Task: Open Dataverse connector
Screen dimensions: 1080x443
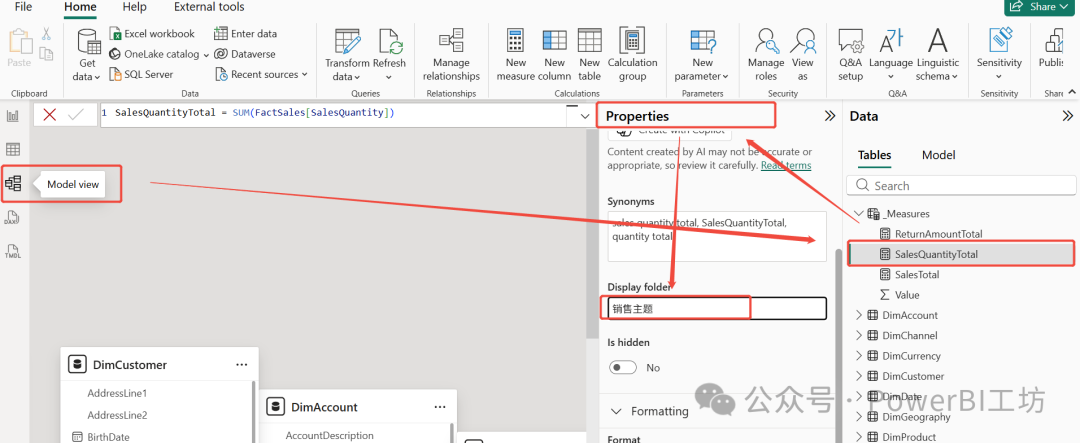Action: pos(245,54)
